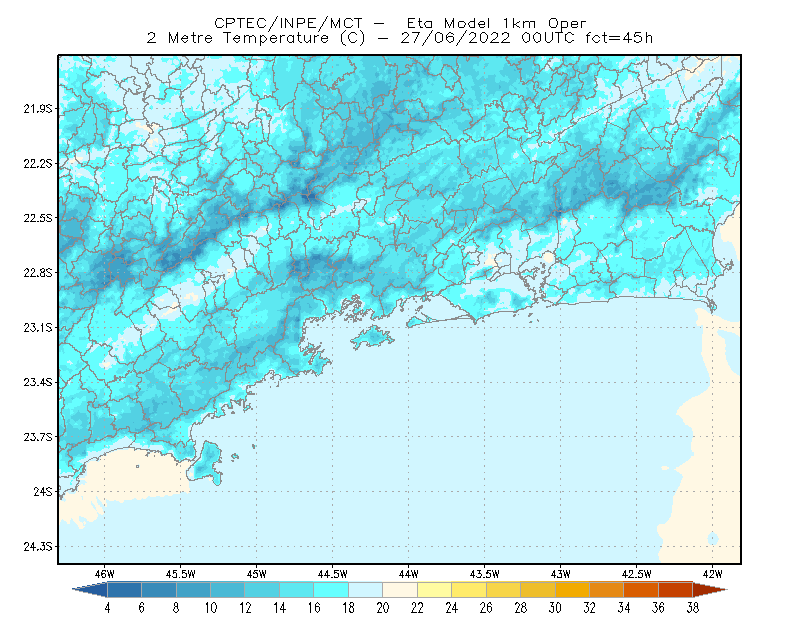Click the 10-12 blue legend swatch
This screenshot has width=800, height=618.
pos(228,590)
